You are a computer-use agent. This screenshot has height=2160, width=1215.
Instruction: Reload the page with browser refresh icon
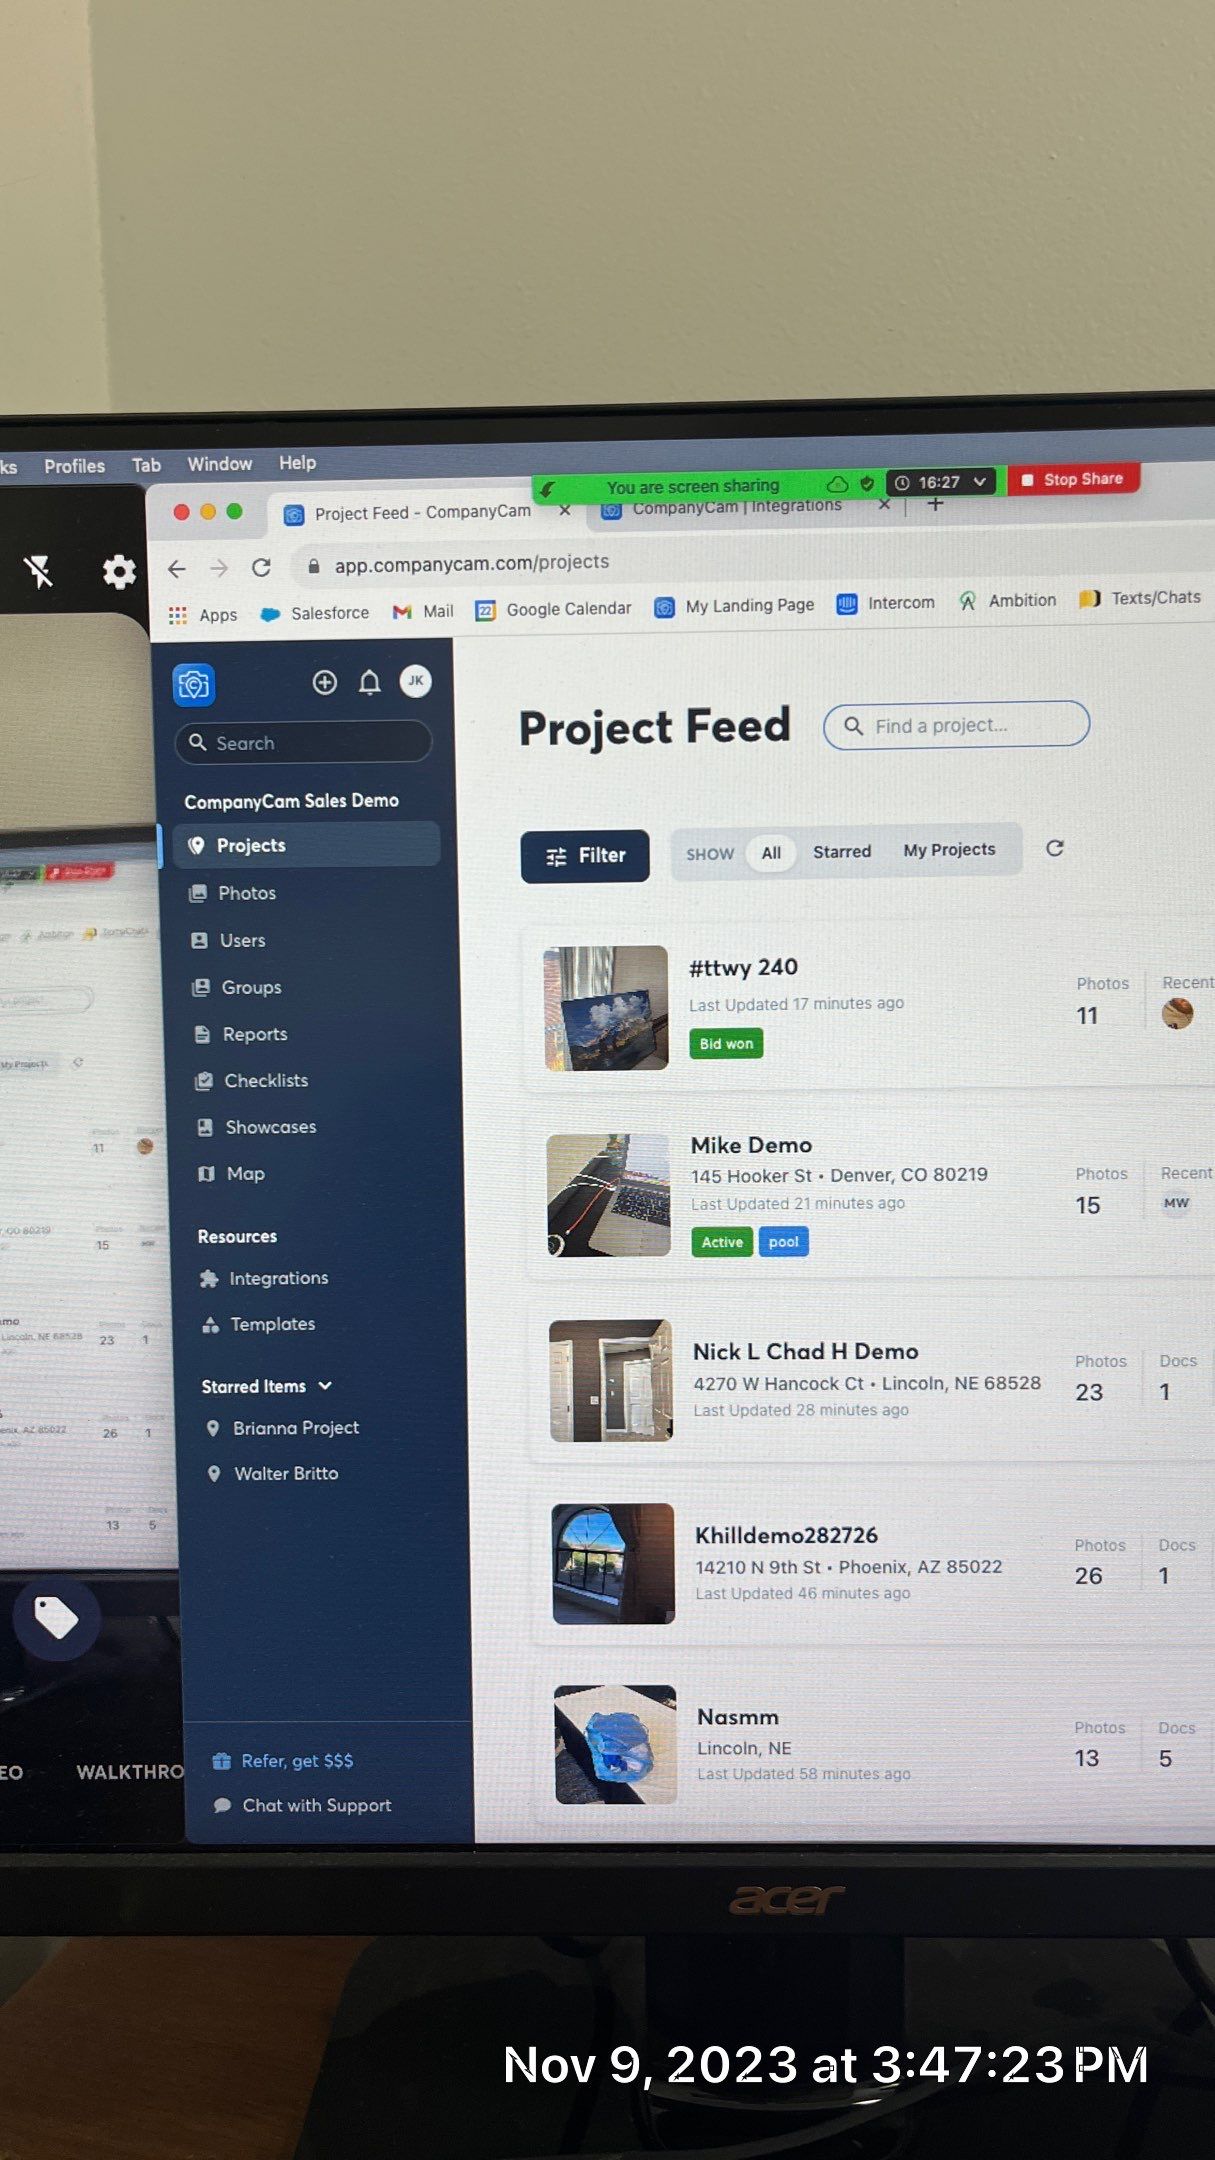[x=261, y=567]
